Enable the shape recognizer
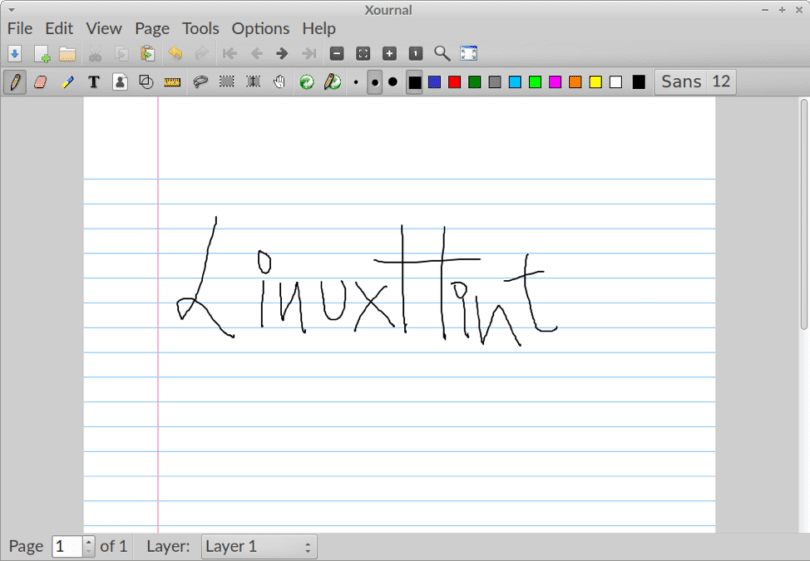 tap(146, 82)
